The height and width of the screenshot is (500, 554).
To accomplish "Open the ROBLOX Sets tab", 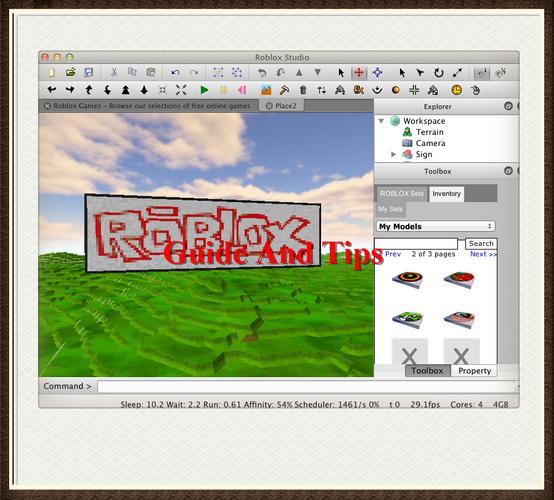I will point(402,194).
